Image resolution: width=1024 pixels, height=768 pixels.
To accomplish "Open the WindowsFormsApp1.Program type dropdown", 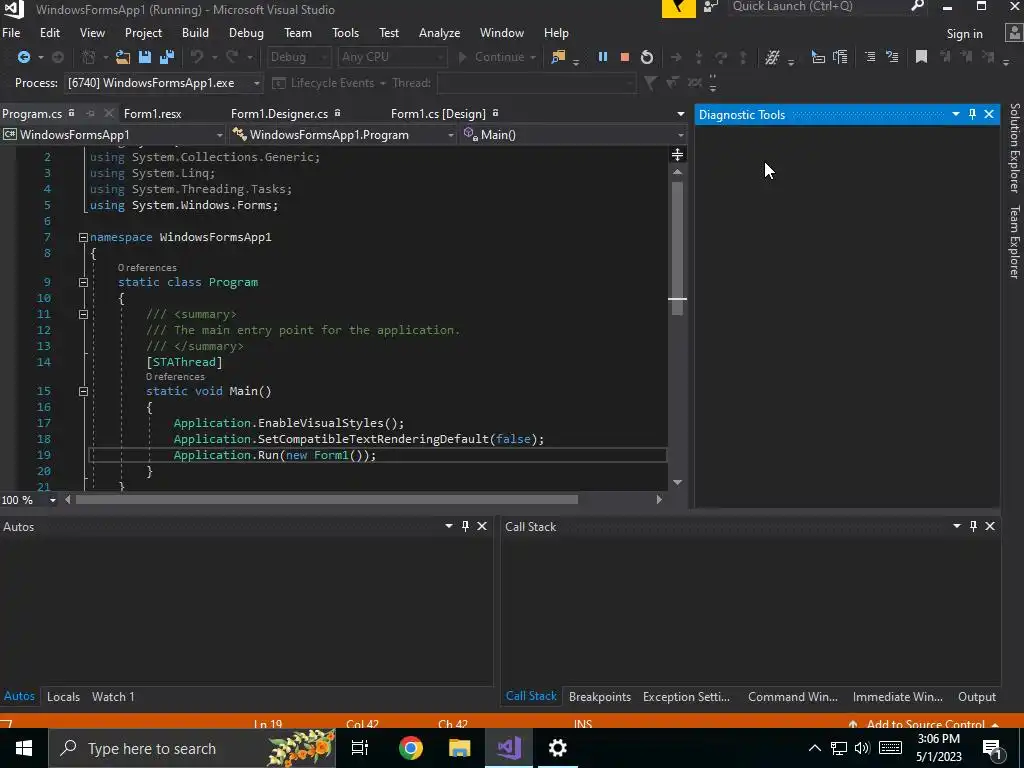I will click(344, 135).
